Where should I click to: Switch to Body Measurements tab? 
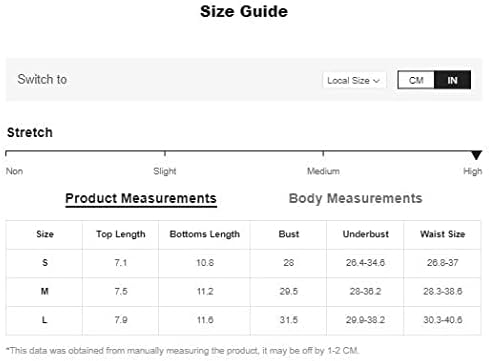355,198
